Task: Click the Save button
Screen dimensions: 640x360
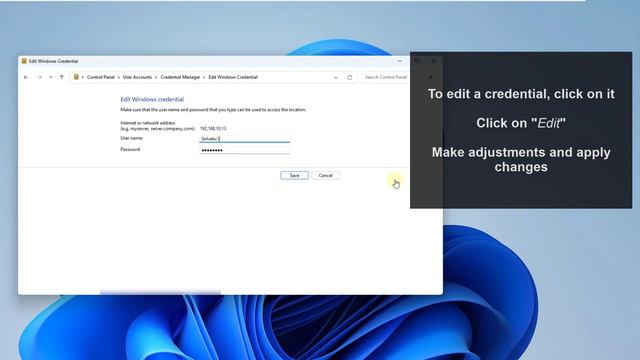Action: pyautogui.click(x=294, y=175)
